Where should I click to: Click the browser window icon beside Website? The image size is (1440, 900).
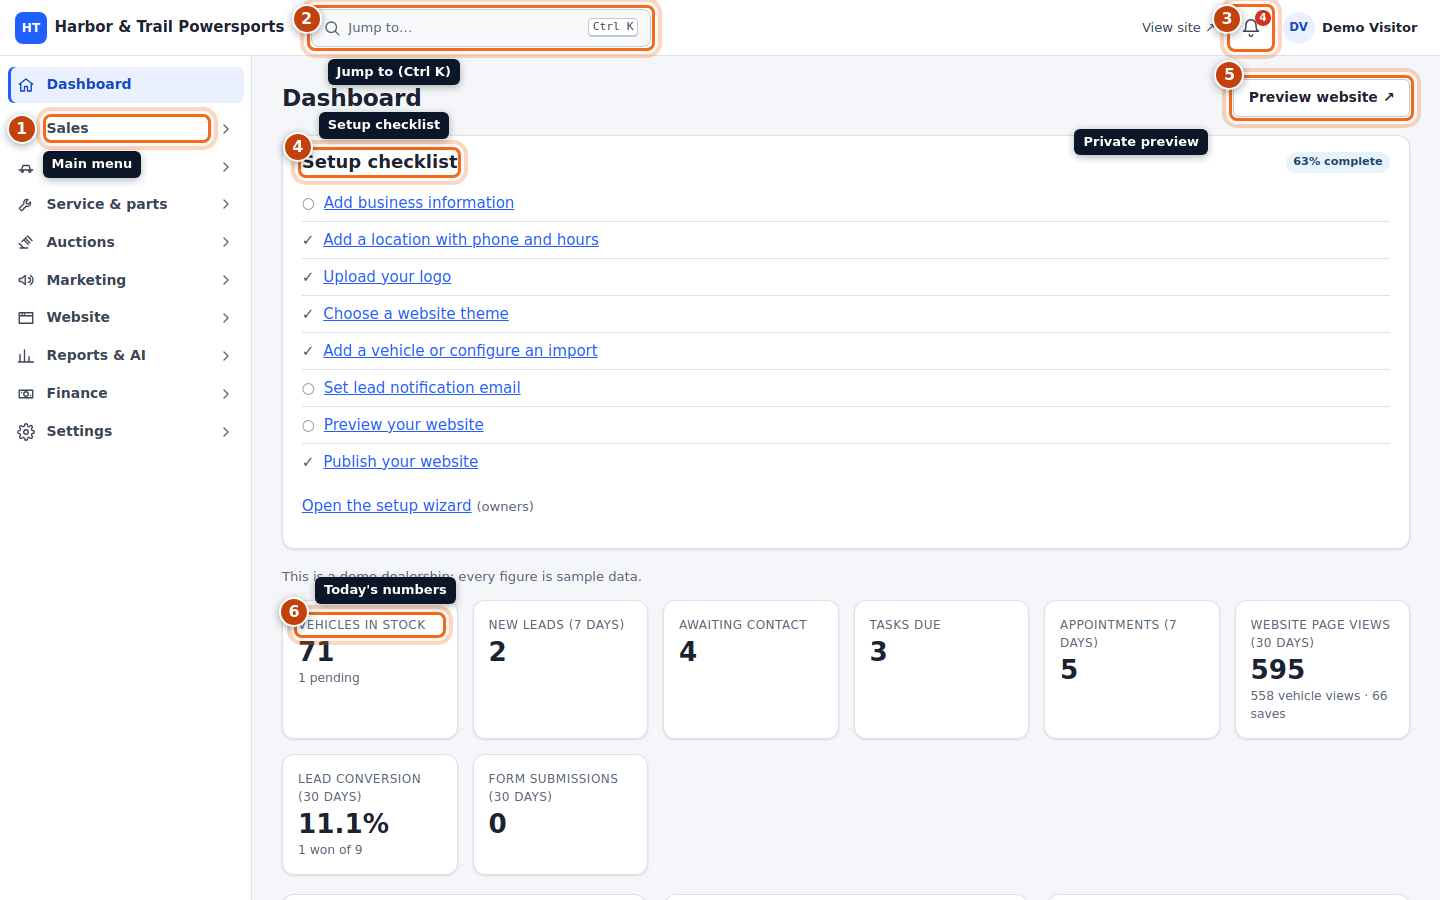coord(26,317)
